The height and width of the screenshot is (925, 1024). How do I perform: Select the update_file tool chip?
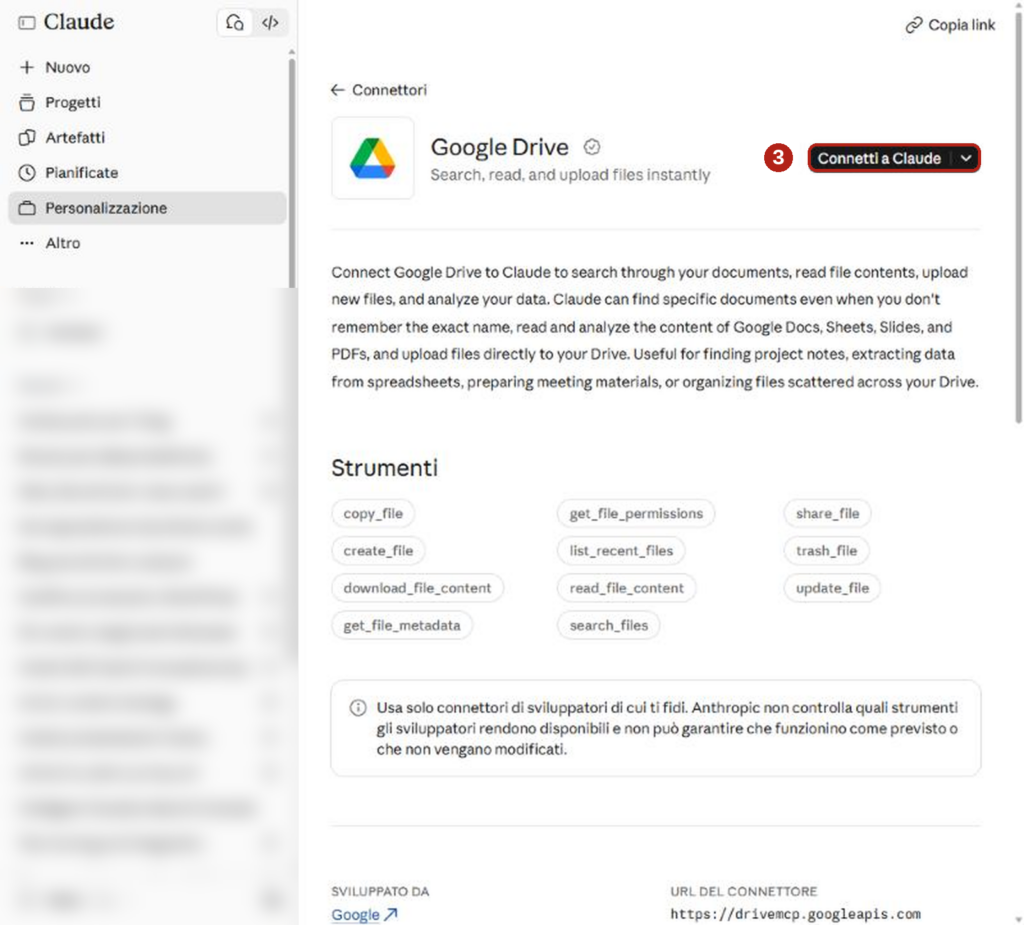pos(832,588)
